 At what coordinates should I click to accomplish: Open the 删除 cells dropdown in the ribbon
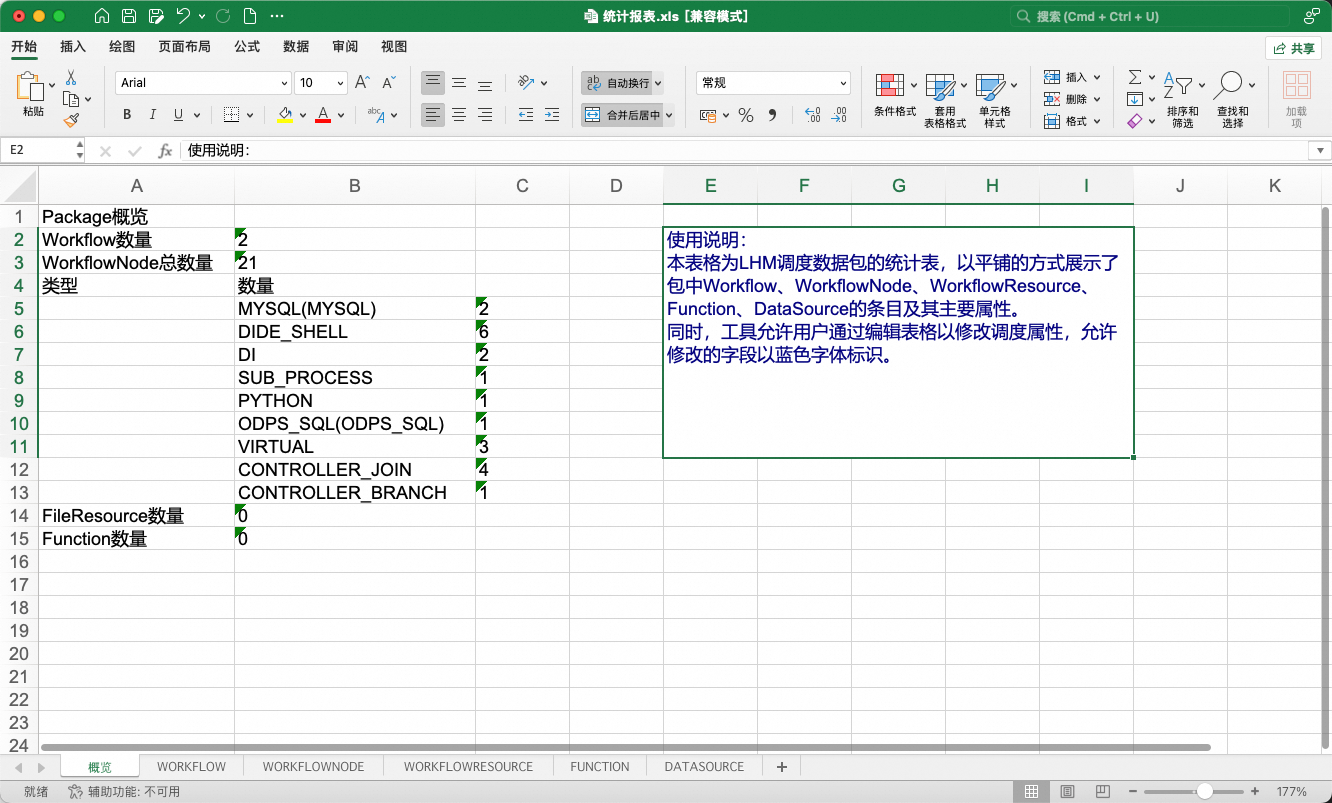[1072, 99]
